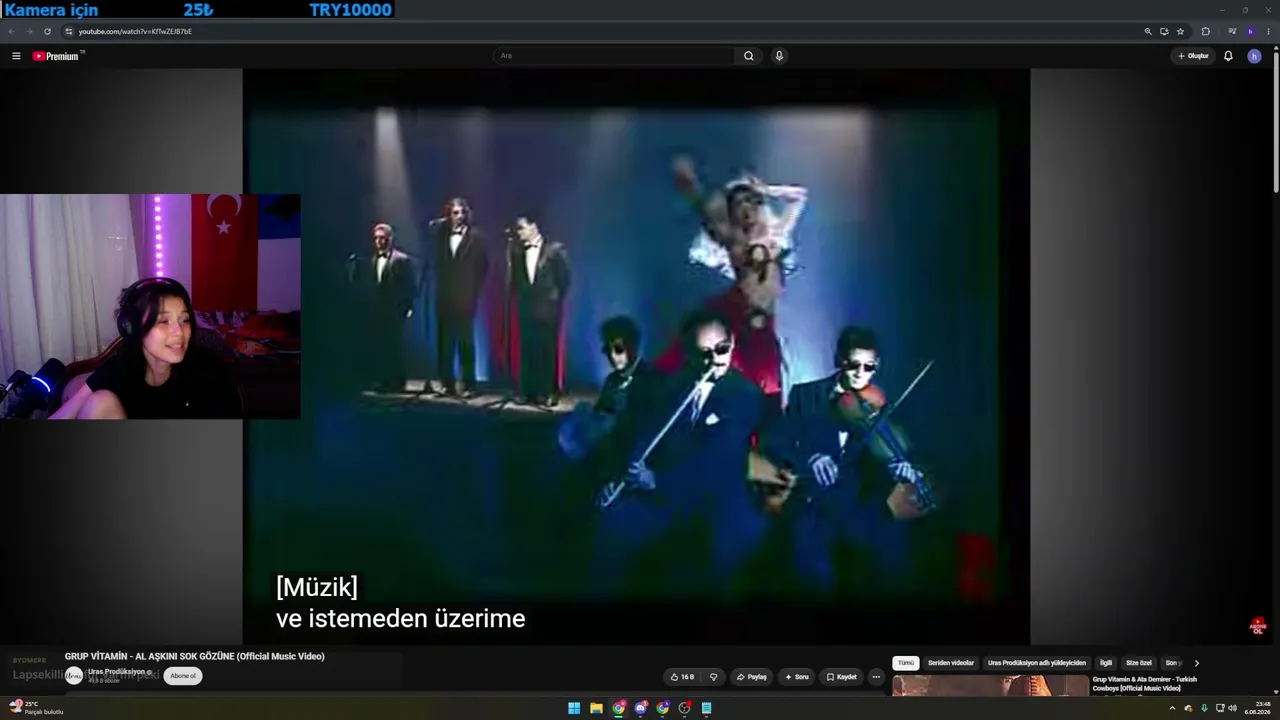Select the Seriden videolar chip

(951, 663)
